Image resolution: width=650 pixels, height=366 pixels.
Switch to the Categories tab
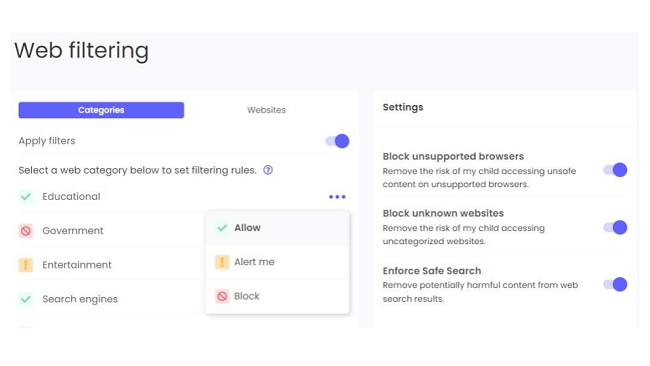pos(101,110)
